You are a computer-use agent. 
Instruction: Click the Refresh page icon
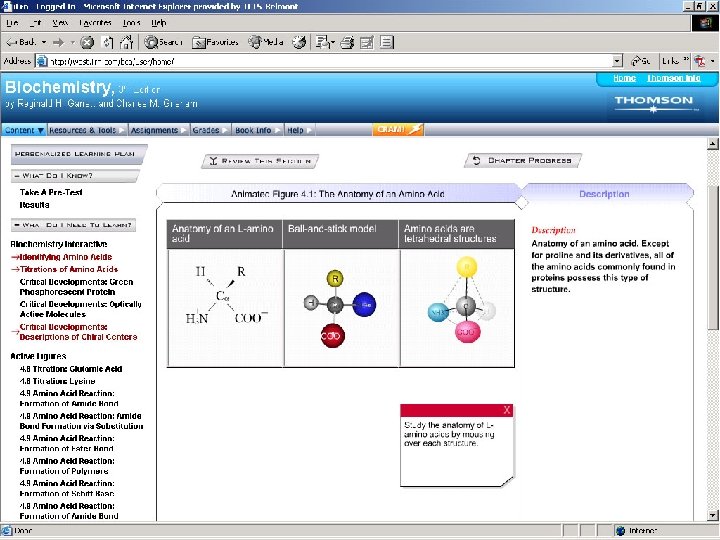click(107, 43)
